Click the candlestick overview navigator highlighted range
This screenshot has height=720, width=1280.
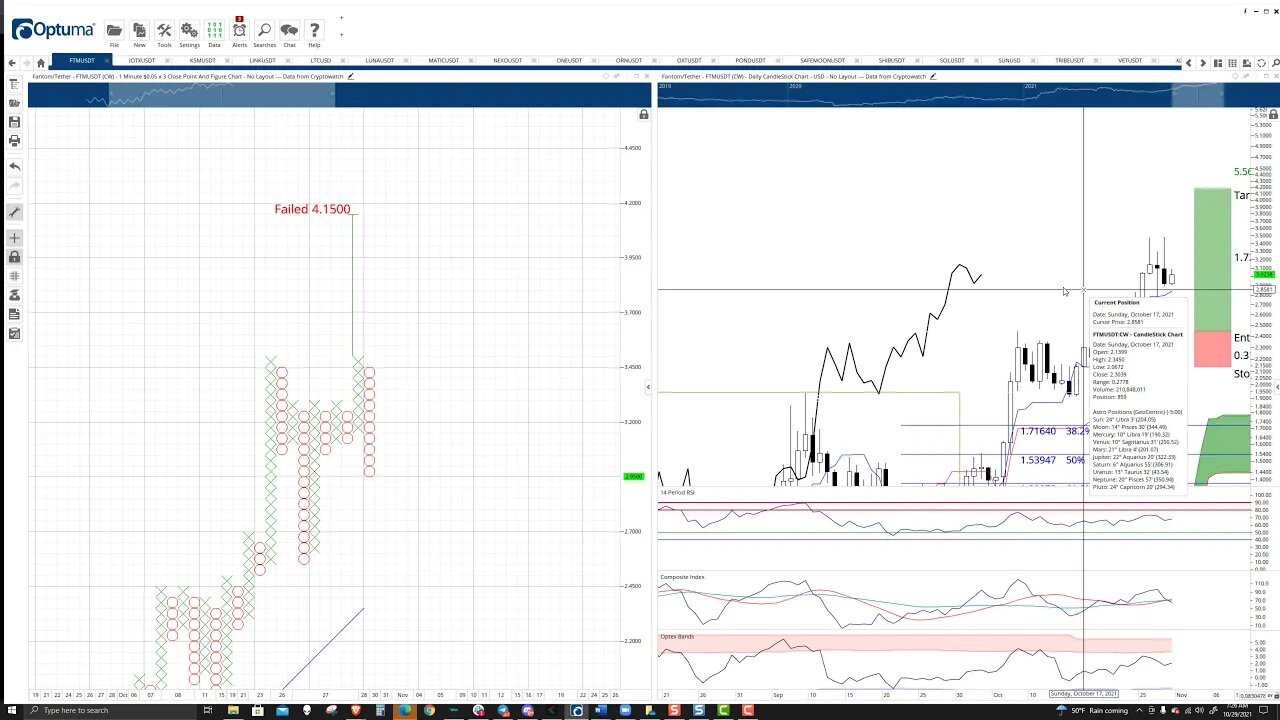(x=1197, y=95)
